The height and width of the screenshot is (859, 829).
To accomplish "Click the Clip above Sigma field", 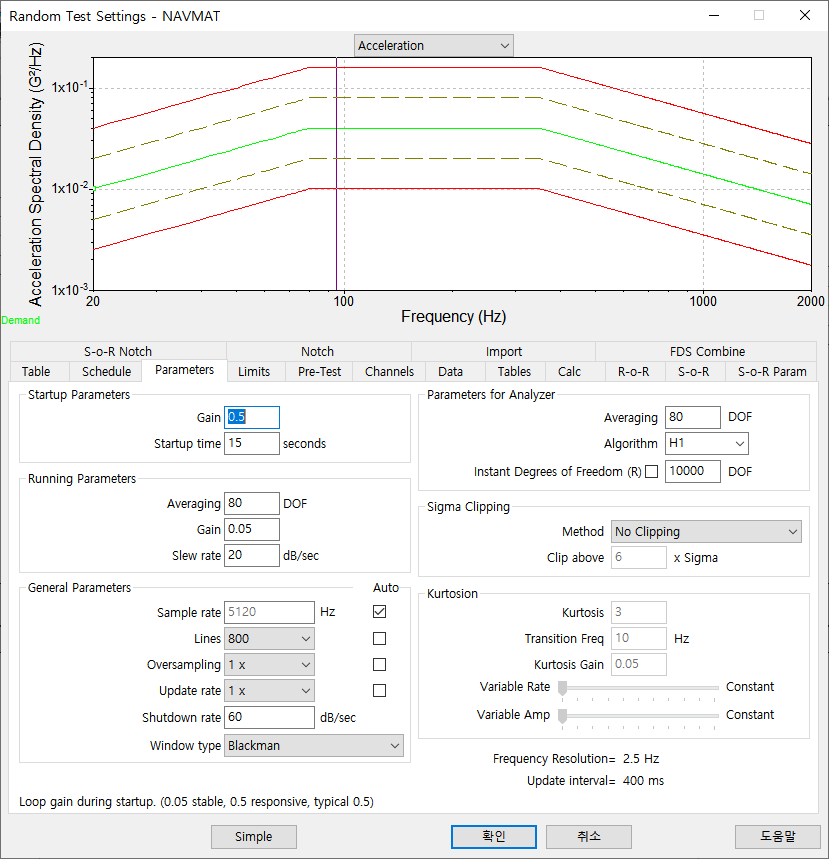I will [x=639, y=557].
